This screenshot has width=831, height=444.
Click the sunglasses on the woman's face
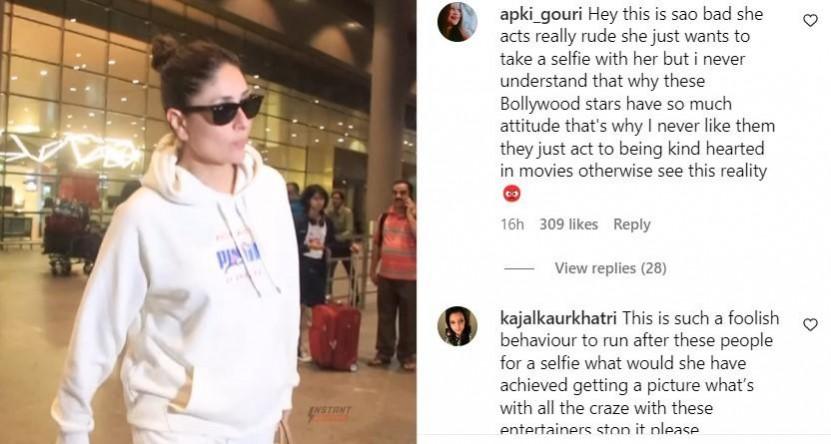coord(223,110)
